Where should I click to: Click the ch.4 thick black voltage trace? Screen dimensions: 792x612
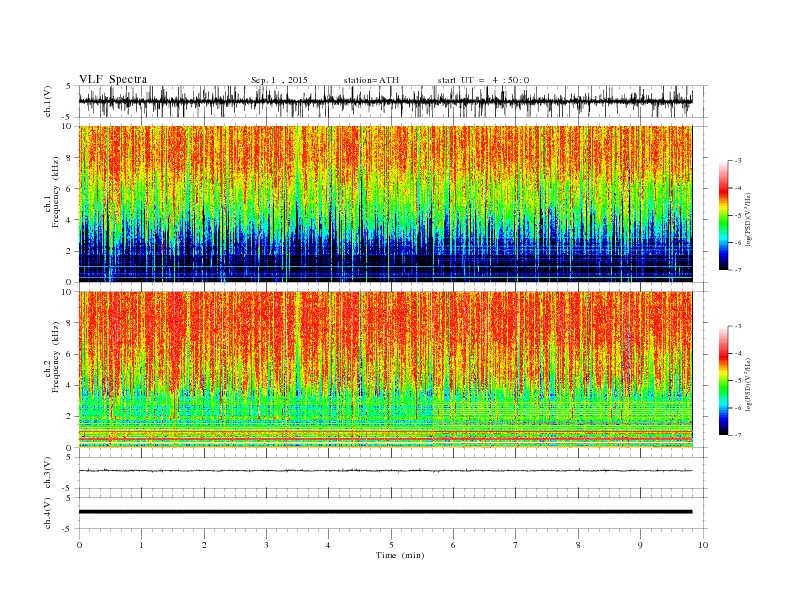click(385, 512)
